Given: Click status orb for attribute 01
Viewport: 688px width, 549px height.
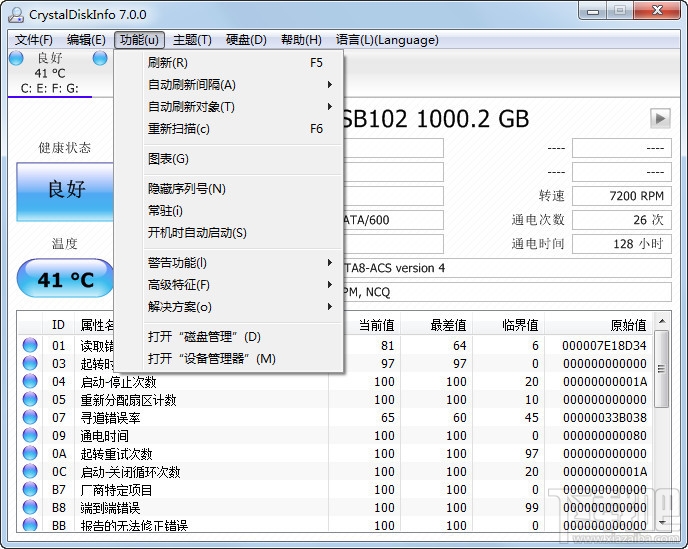Looking at the screenshot, I should [x=30, y=345].
